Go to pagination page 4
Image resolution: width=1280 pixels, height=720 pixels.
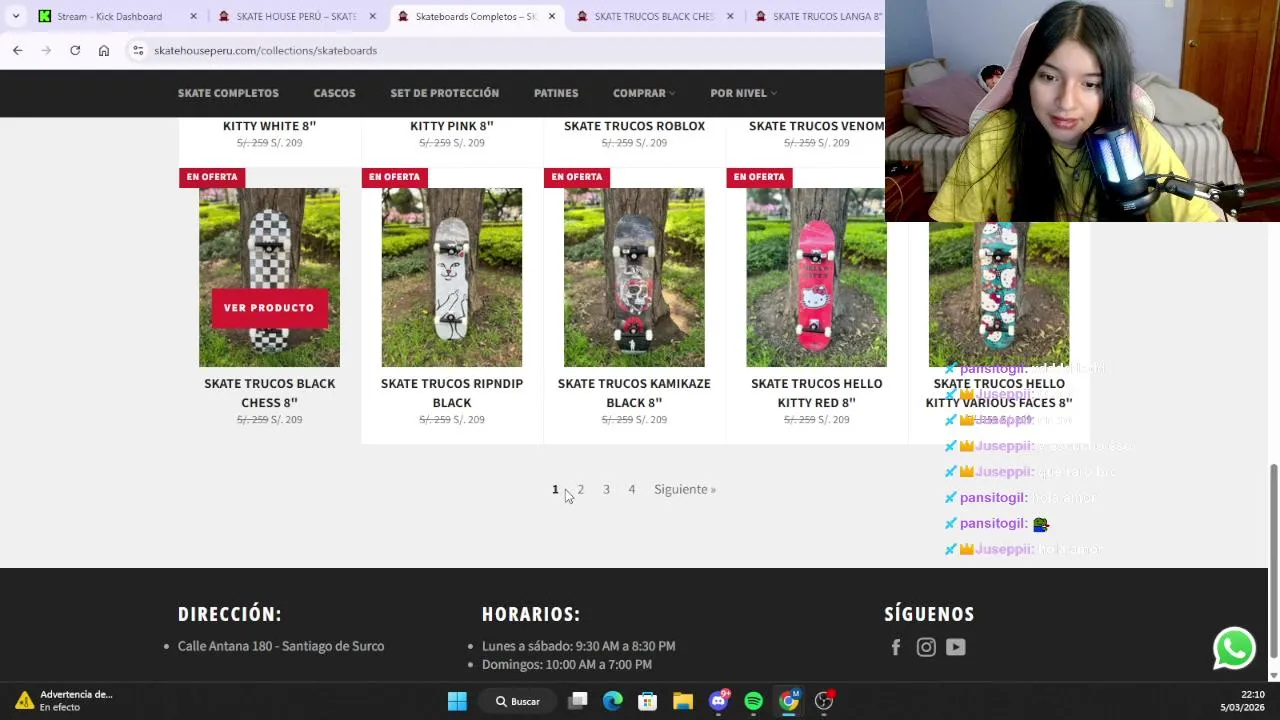pyautogui.click(x=631, y=489)
